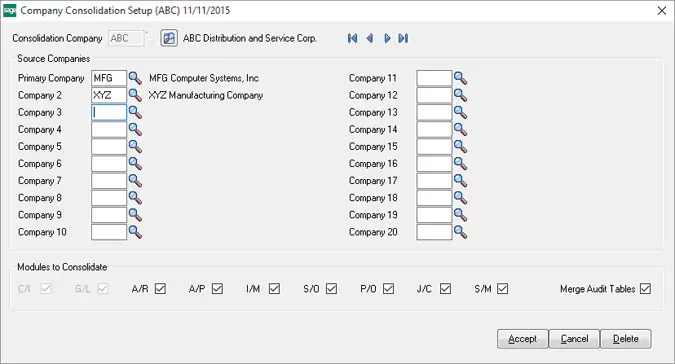This screenshot has height=364, width=675.
Task: Go to previous consolidation company record
Action: 370,38
